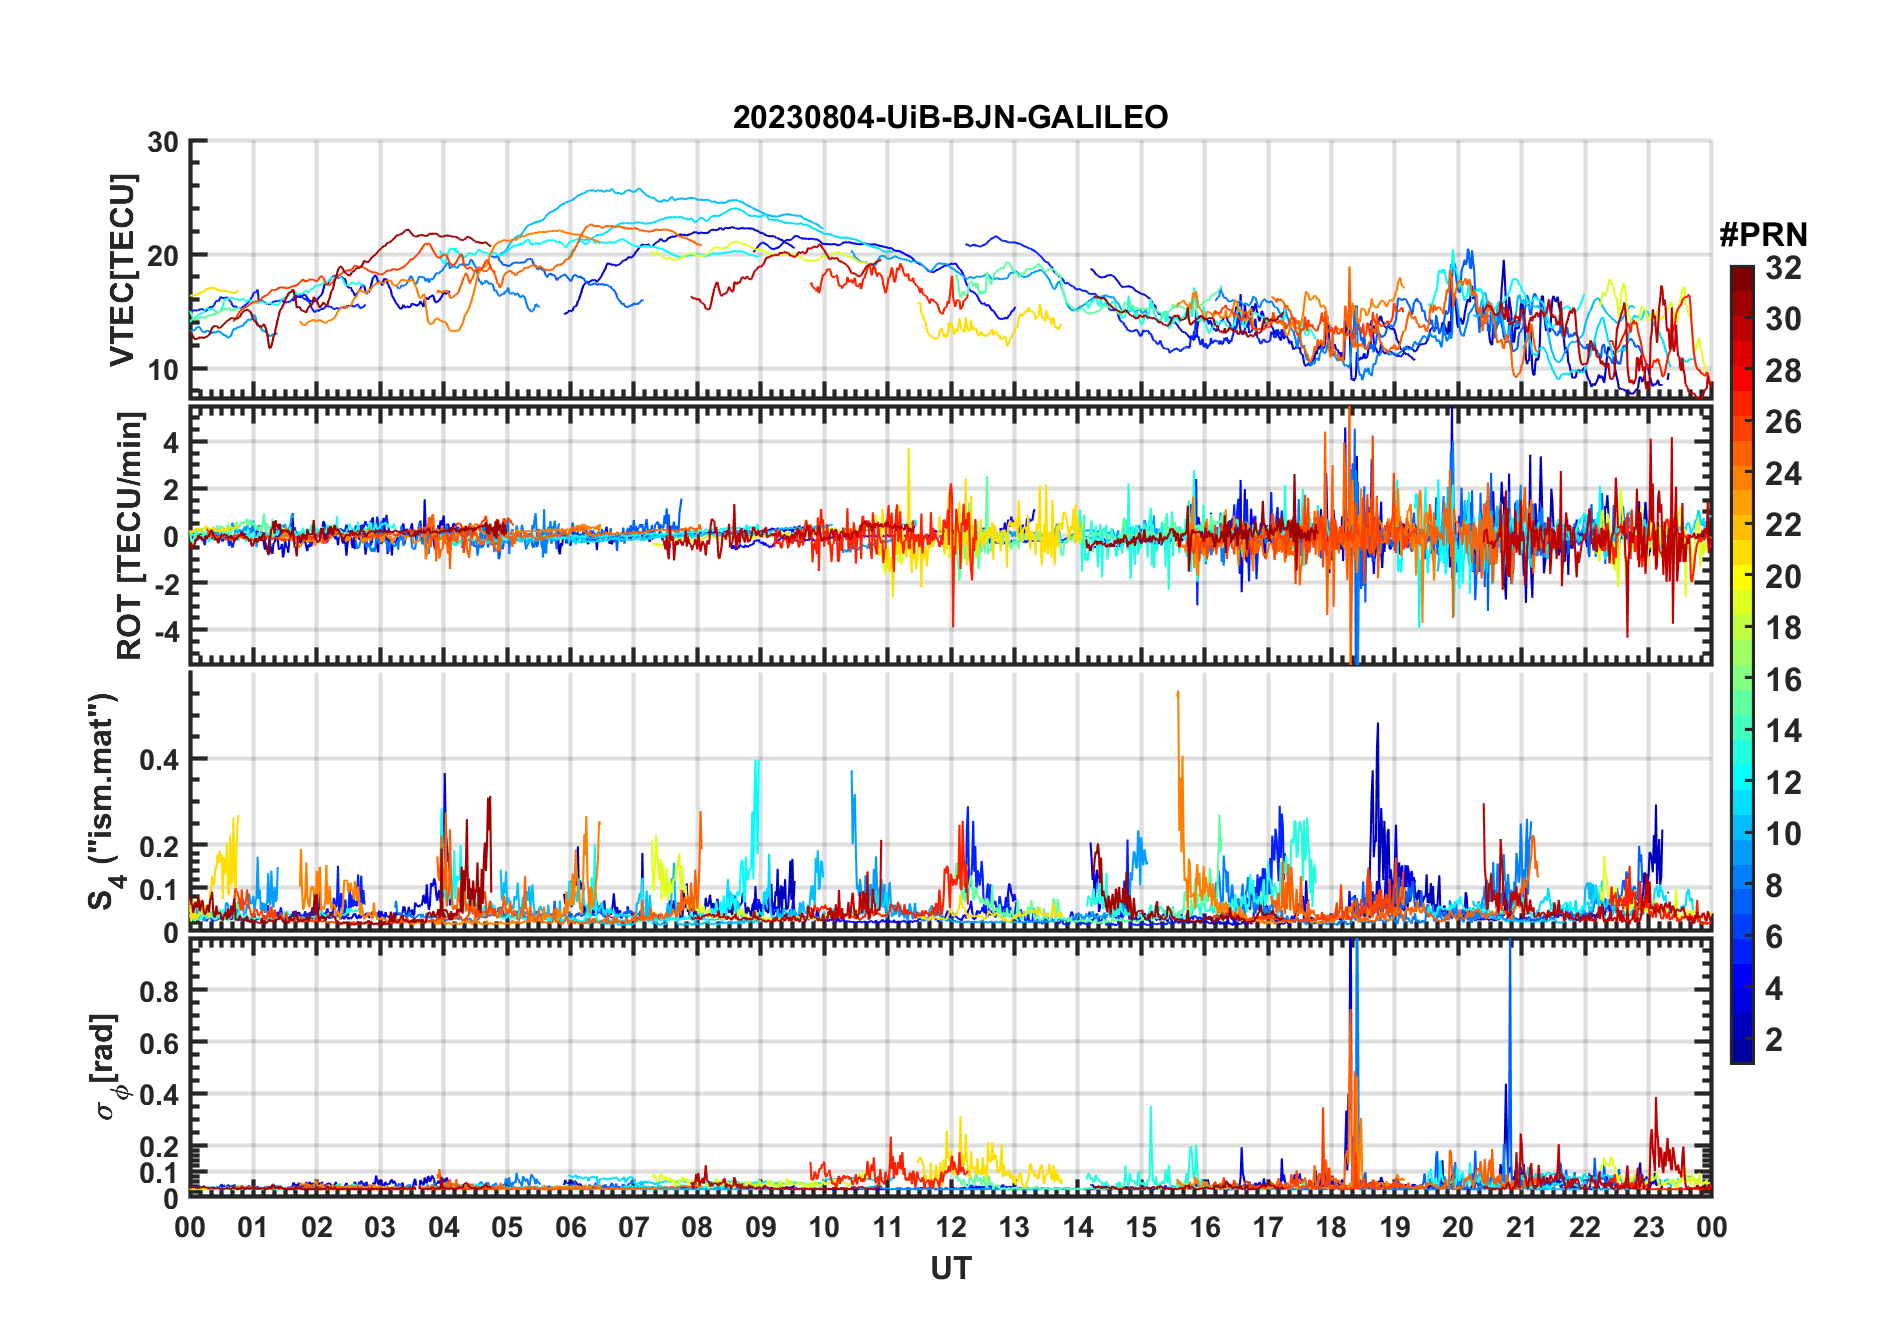Click the 0.2 tick label on S4 axis
This screenshot has height=1330, width=1902.
[x=161, y=846]
